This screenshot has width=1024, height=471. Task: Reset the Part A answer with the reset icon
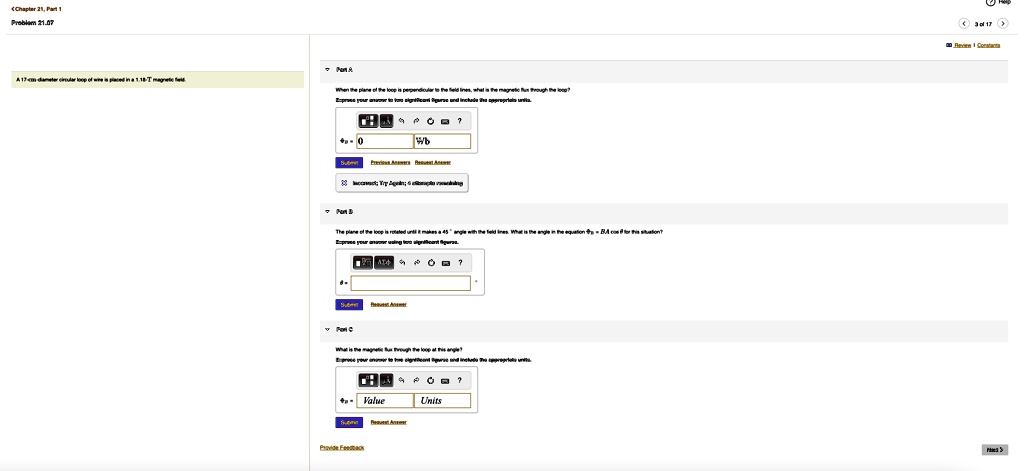pyautogui.click(x=431, y=121)
